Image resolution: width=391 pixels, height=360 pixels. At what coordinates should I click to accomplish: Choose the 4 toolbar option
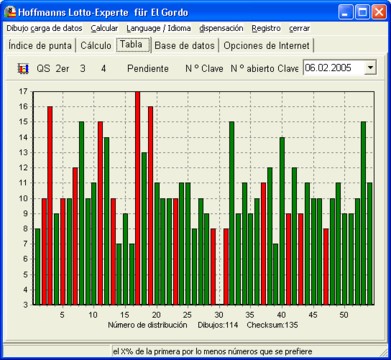[104, 69]
